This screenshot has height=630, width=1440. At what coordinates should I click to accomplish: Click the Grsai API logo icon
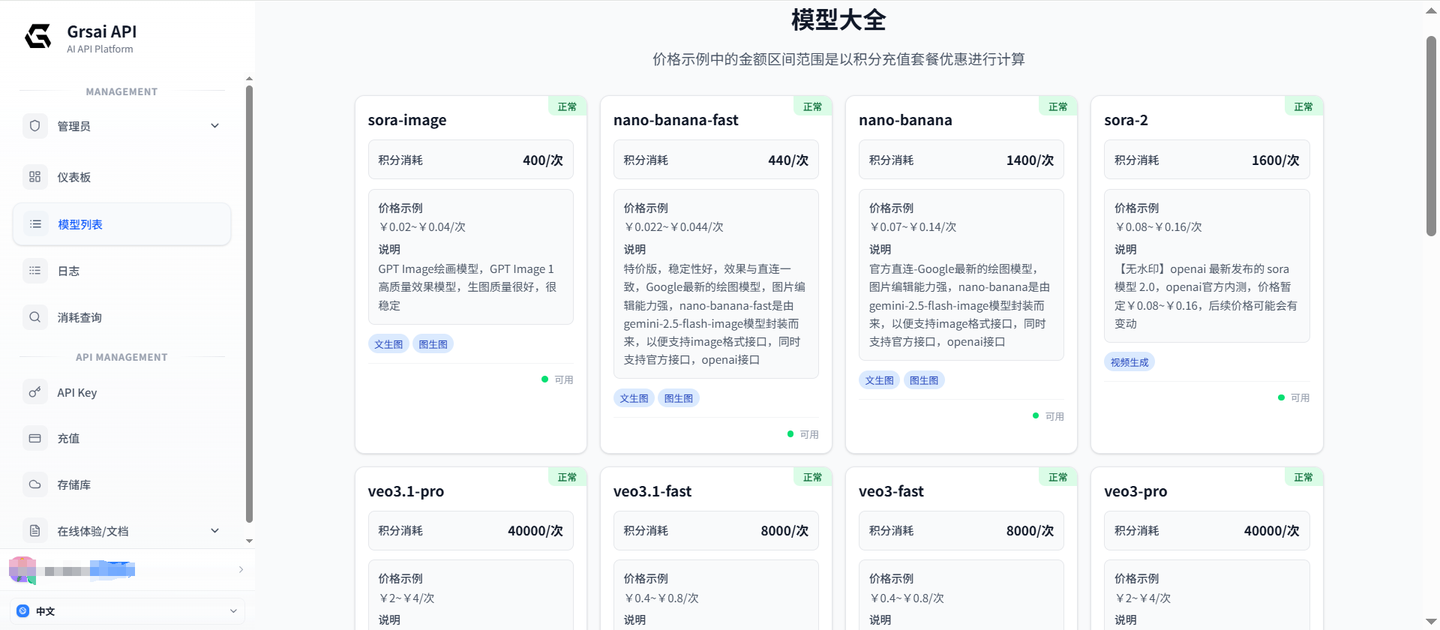(x=38, y=37)
